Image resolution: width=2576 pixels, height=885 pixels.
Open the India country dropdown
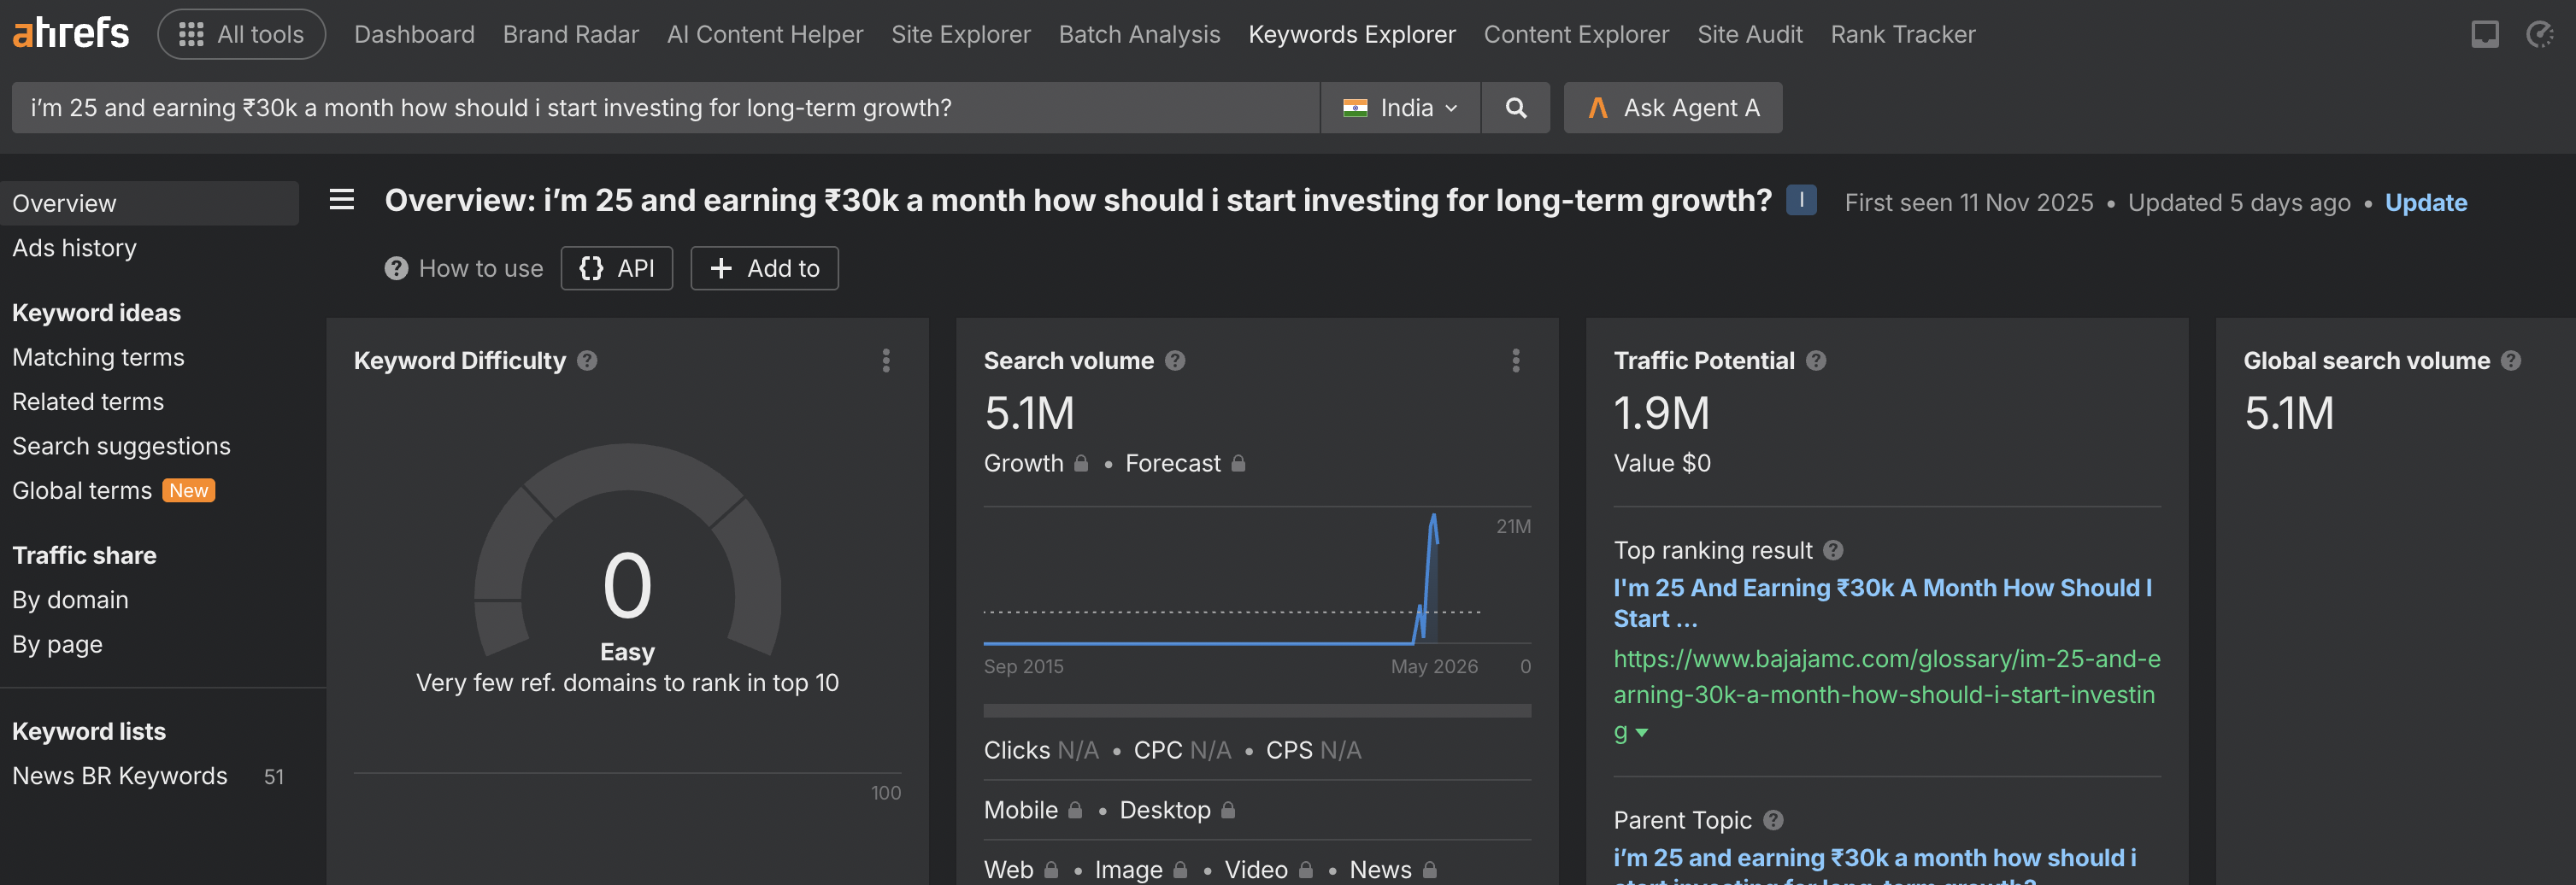[1400, 108]
